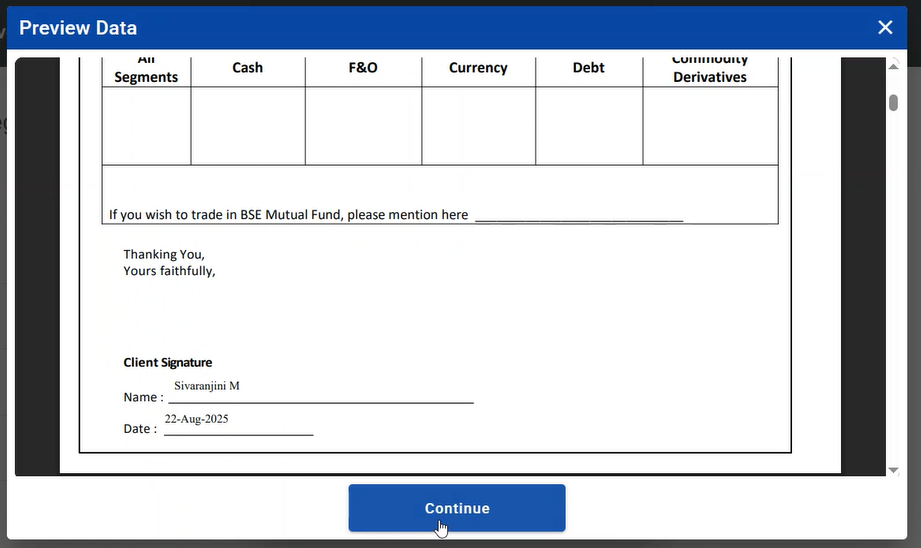Click the vertical scrollbar thumb

click(x=893, y=103)
